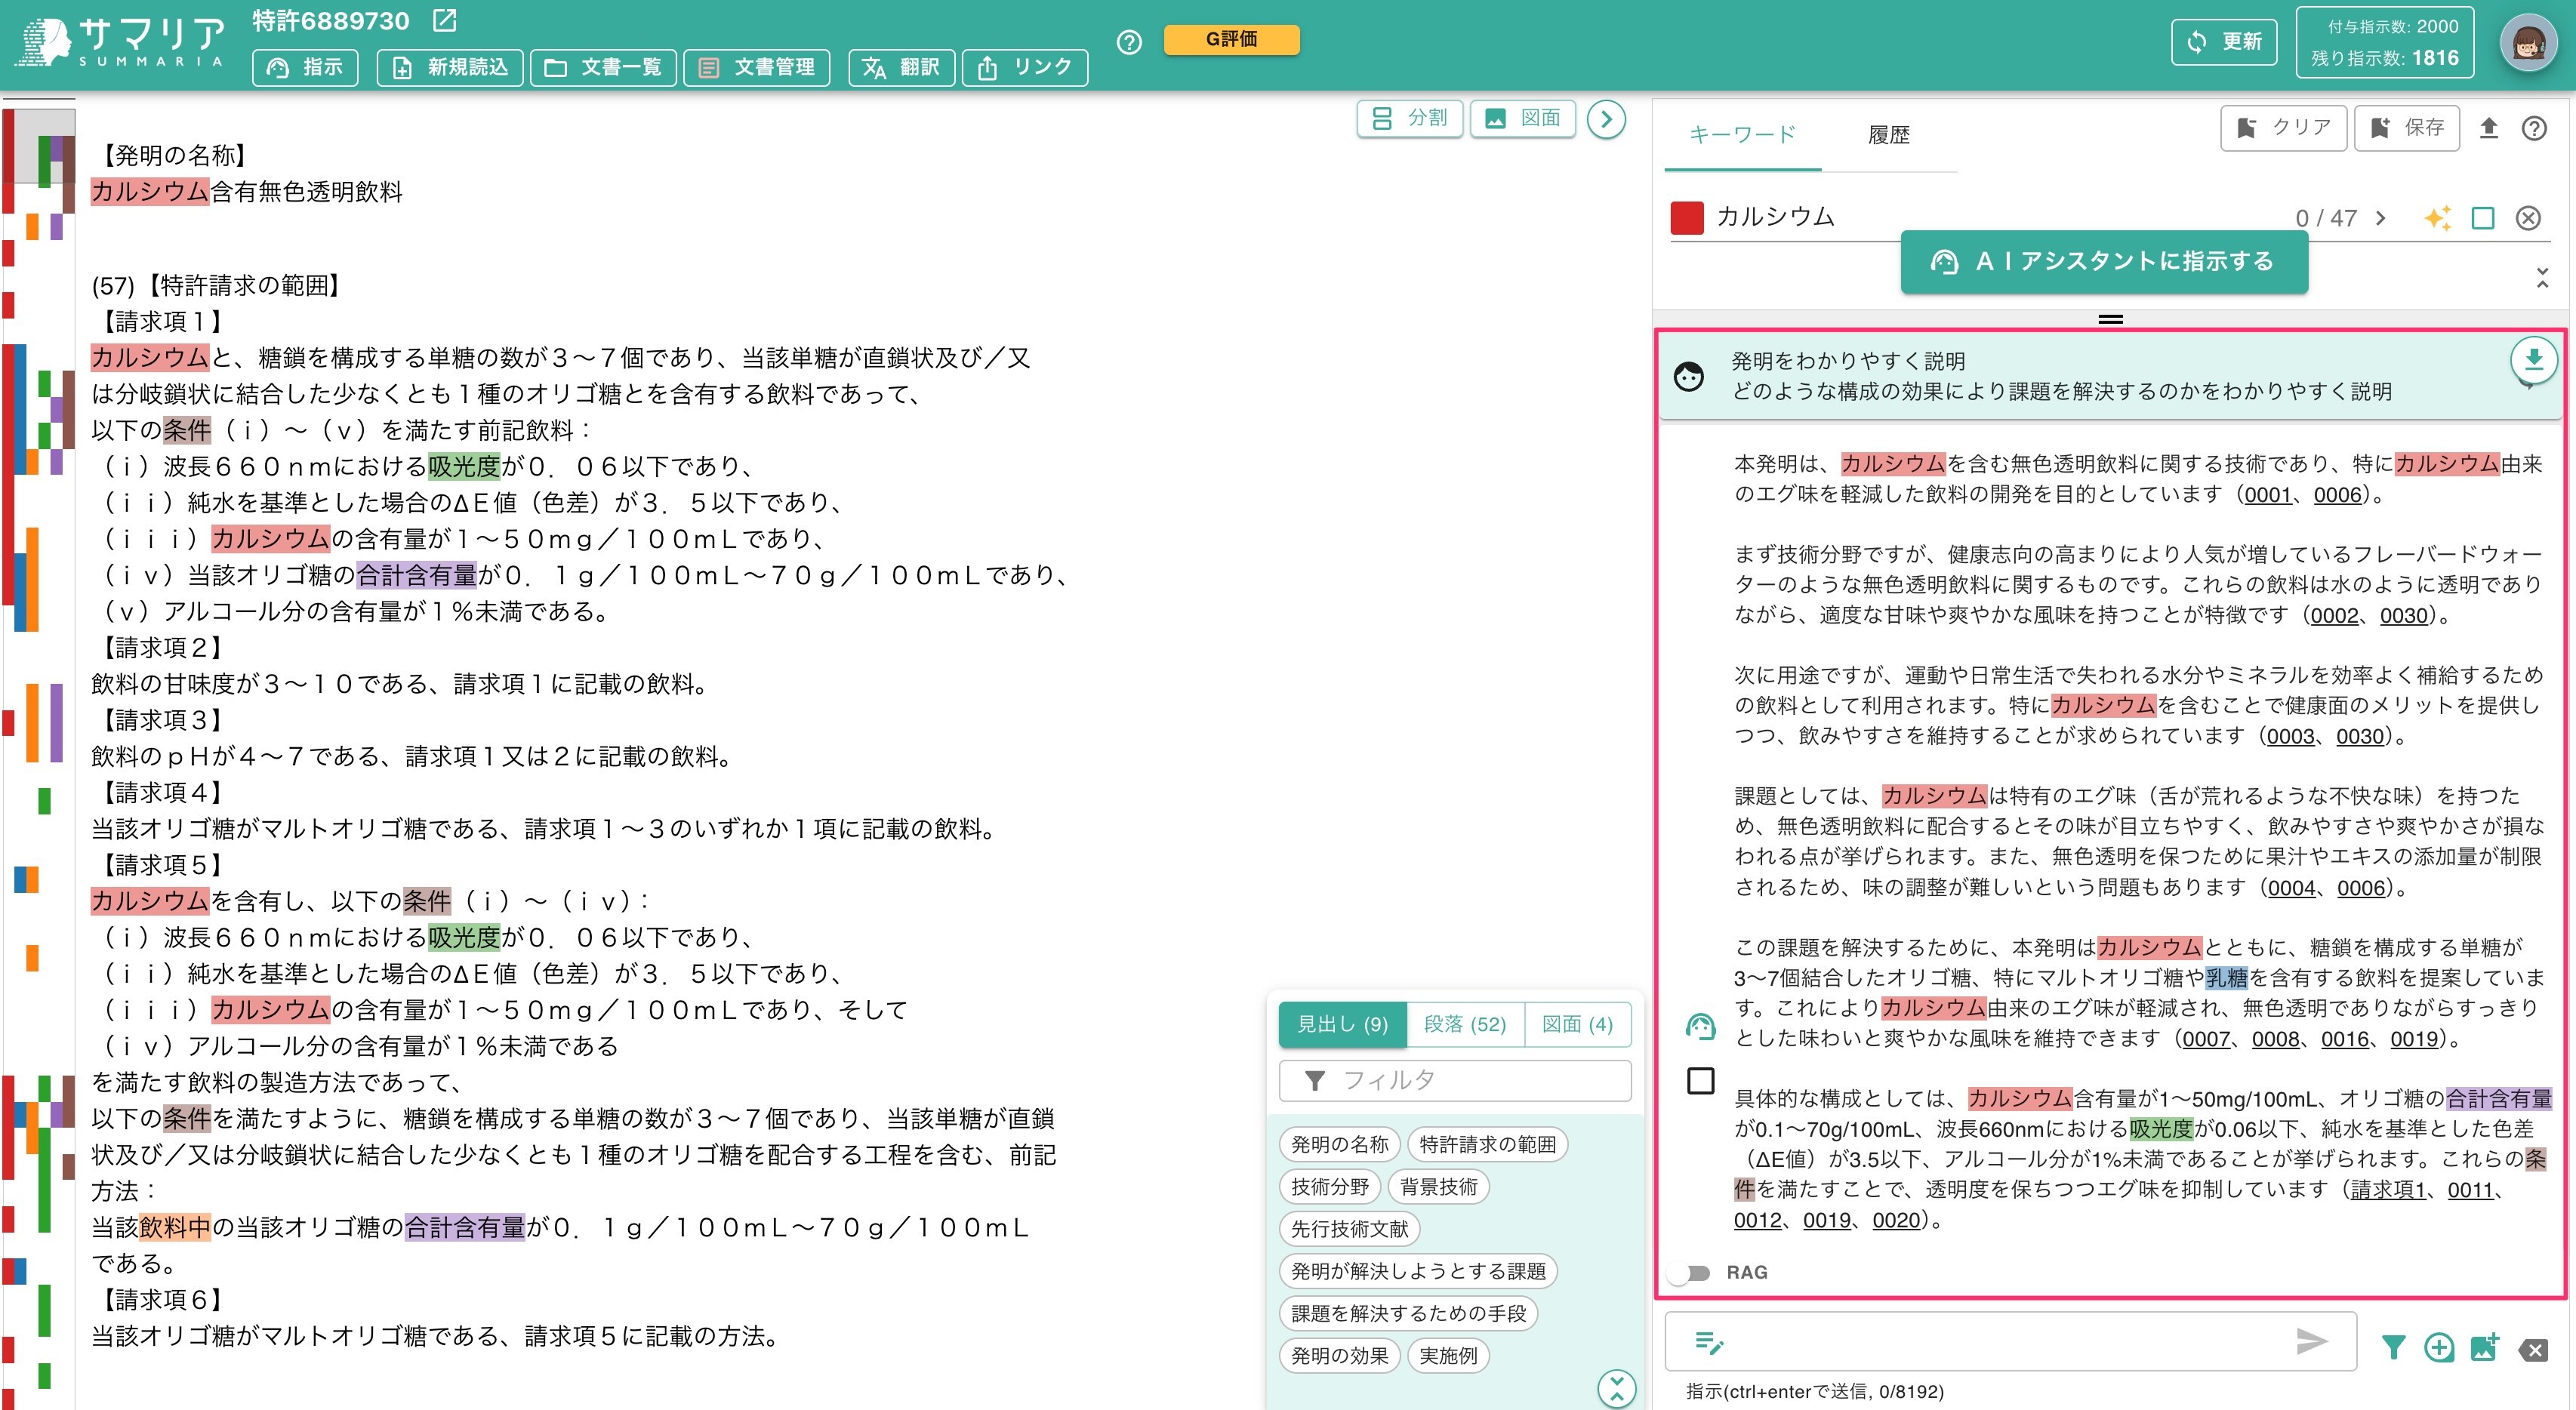Click 新規読込 to load a new document
Screen dimensions: 2576x1410
point(449,67)
